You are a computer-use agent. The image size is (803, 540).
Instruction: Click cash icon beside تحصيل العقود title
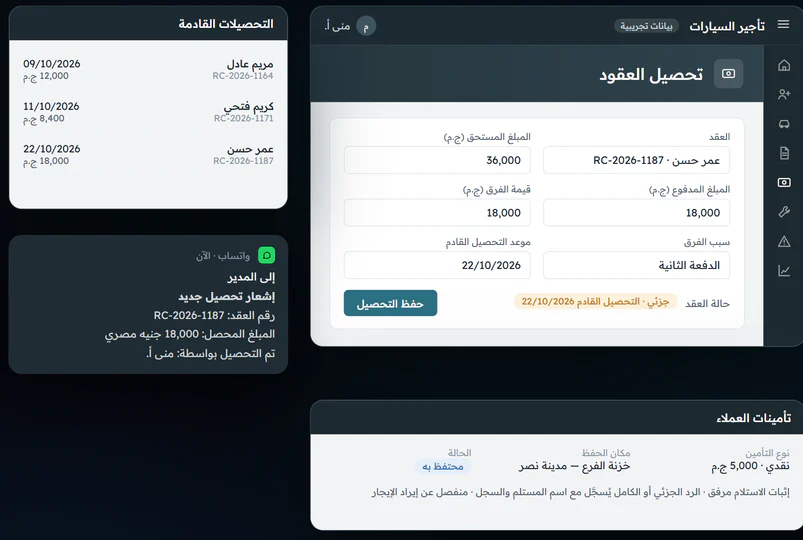(x=728, y=74)
